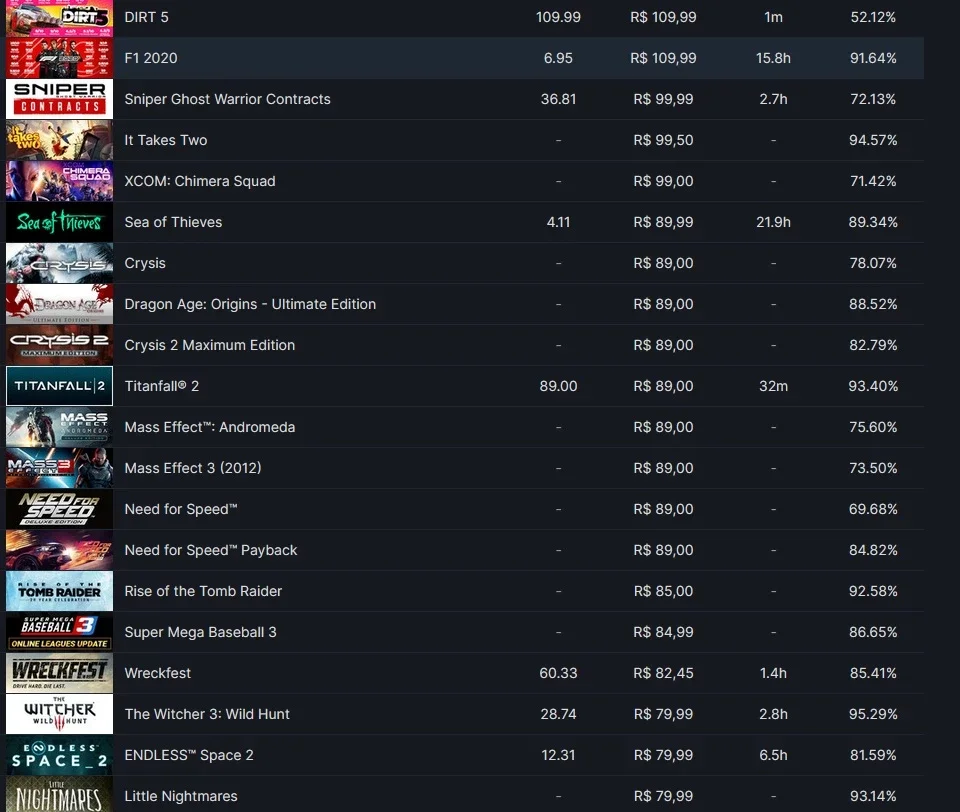Click the Titanfall® 2 title
Image resolution: width=960 pixels, height=812 pixels.
click(162, 386)
